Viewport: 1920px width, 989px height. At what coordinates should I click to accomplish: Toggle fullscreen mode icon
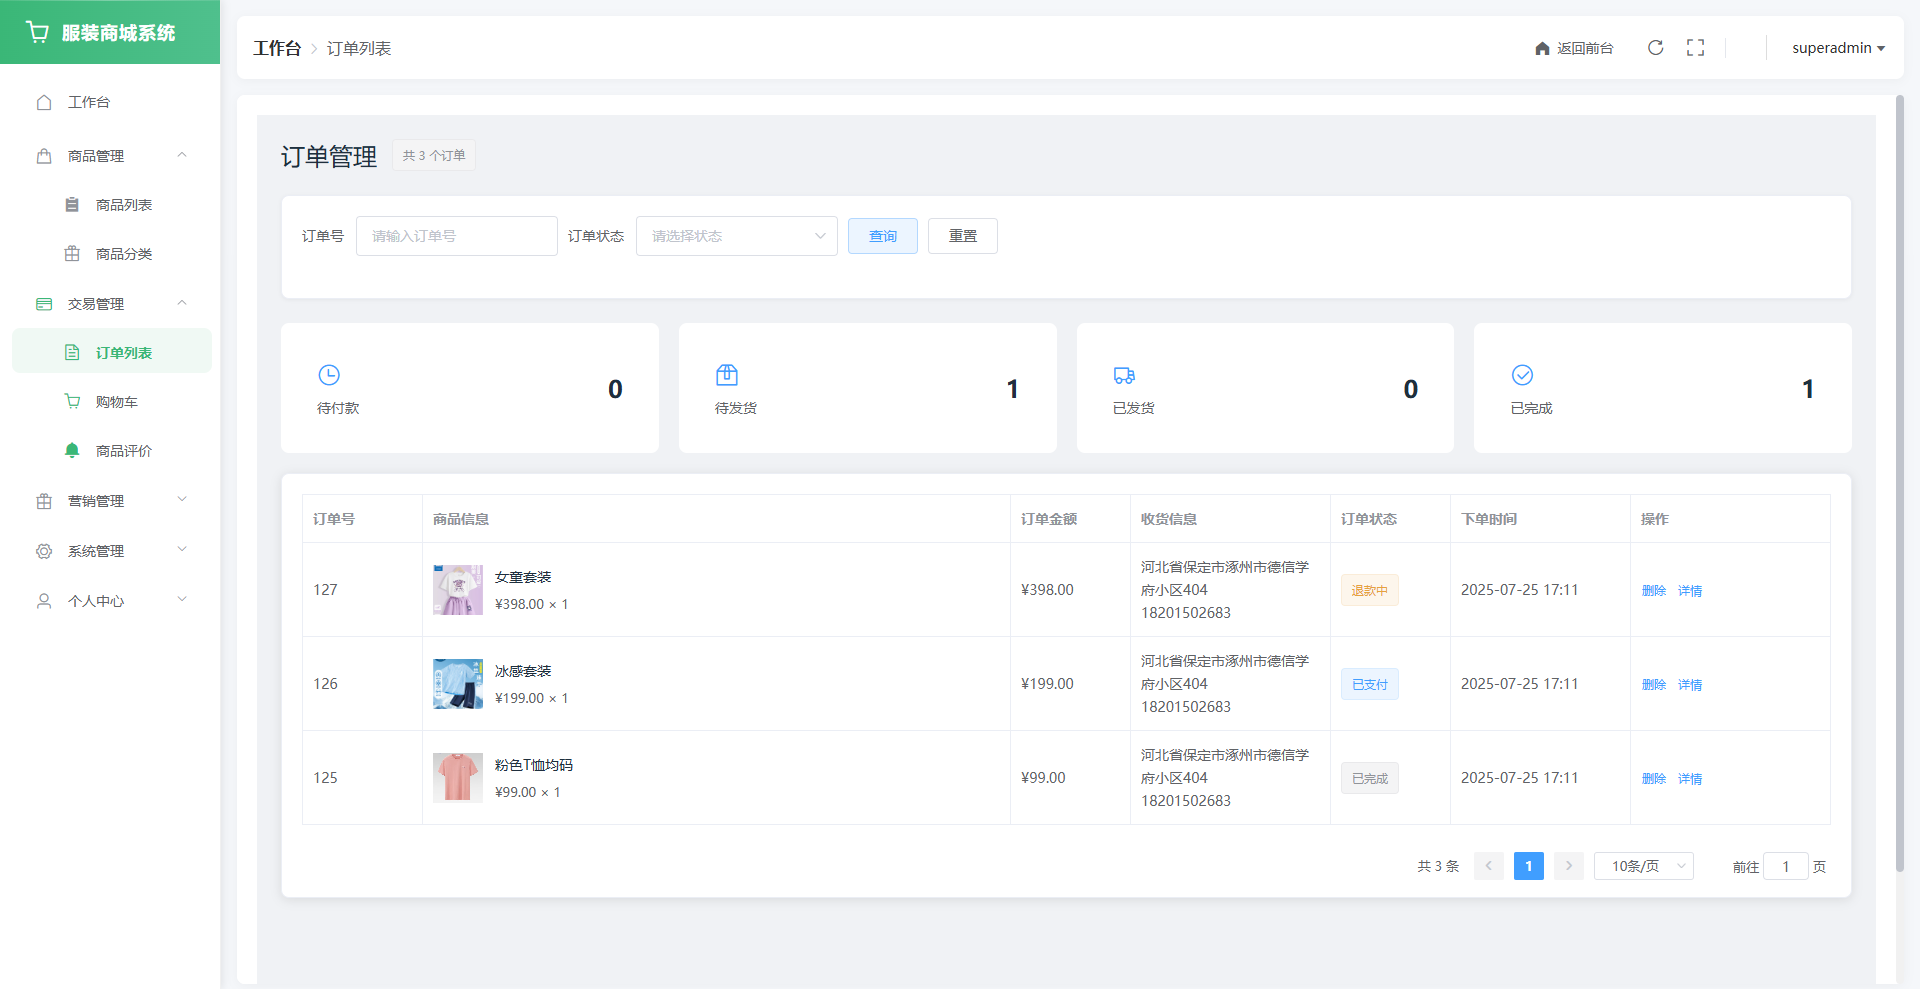click(1695, 48)
